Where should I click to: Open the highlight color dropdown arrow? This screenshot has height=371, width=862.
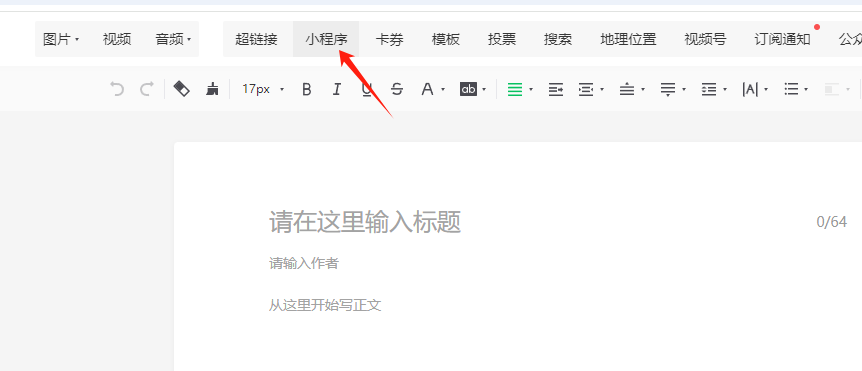tap(484, 89)
